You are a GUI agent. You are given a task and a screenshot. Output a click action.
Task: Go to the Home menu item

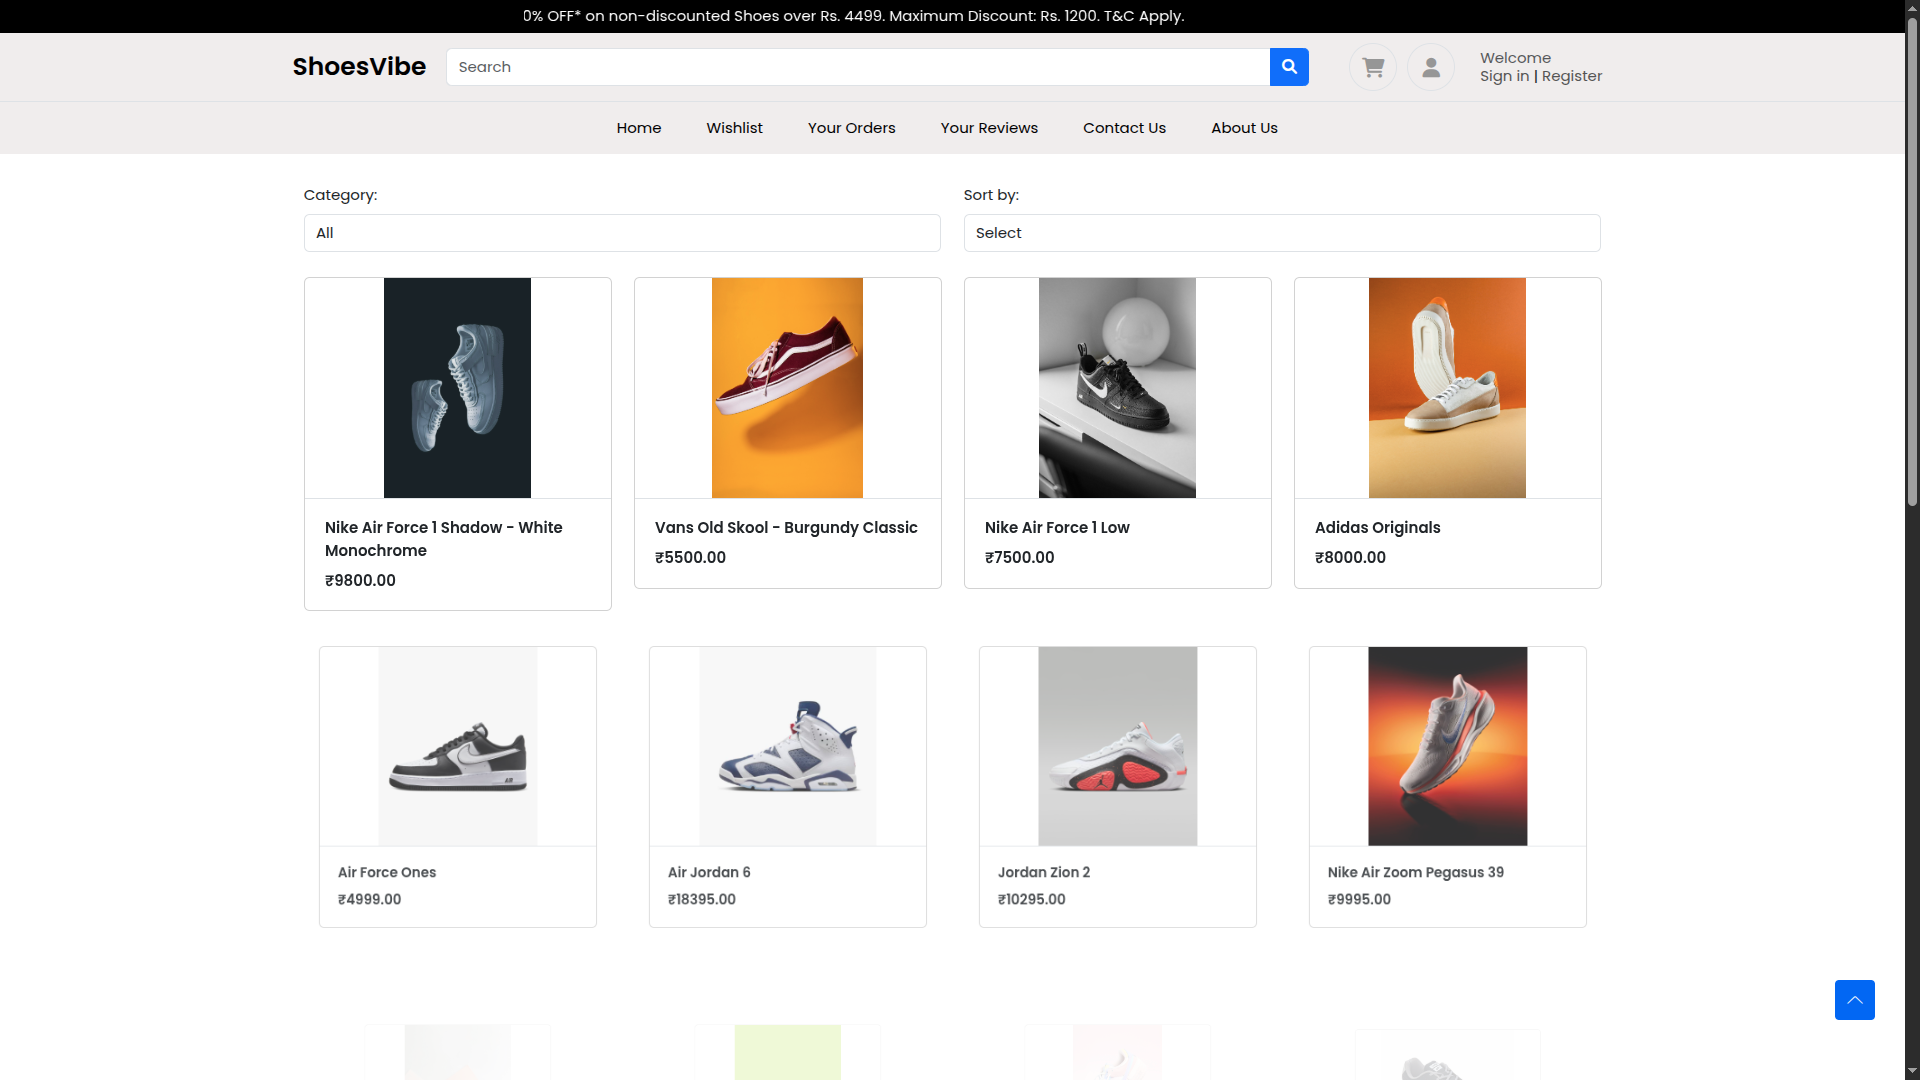[x=639, y=128]
